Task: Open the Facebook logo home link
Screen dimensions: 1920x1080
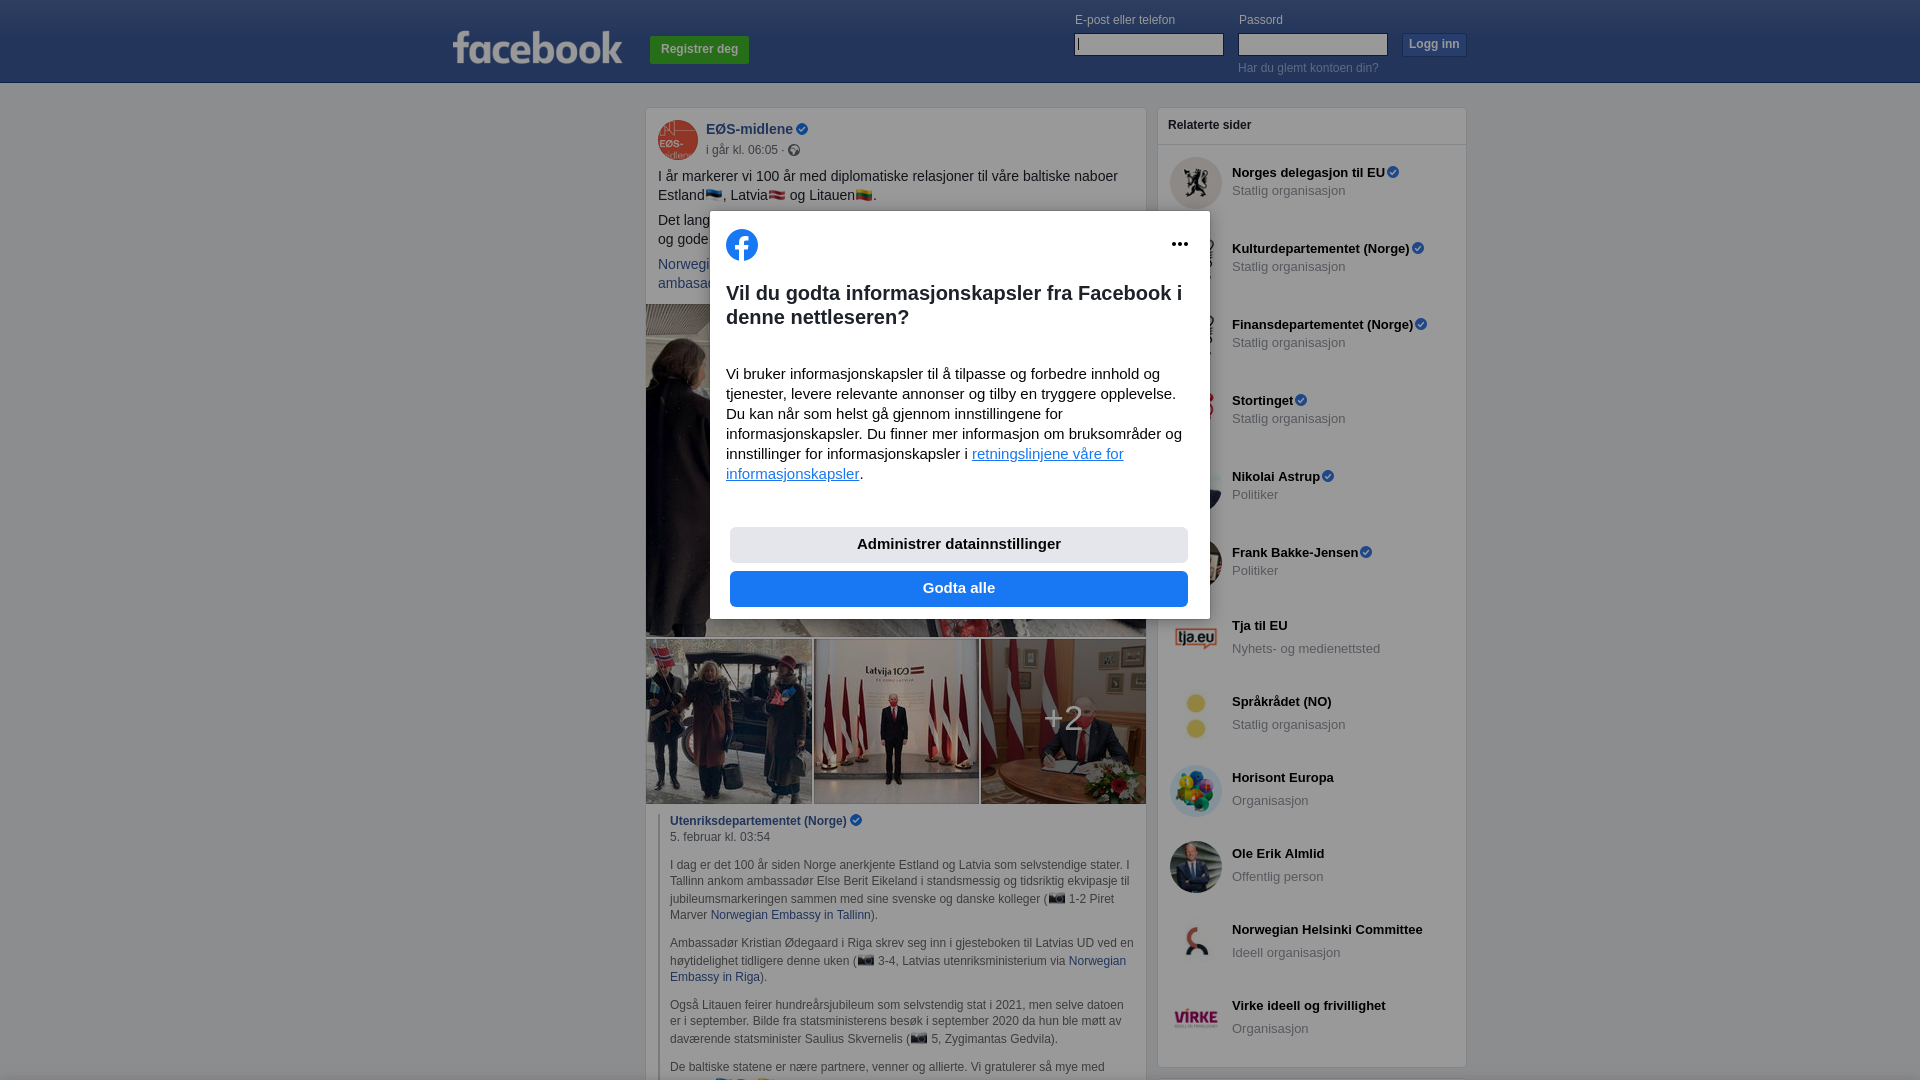Action: [537, 47]
